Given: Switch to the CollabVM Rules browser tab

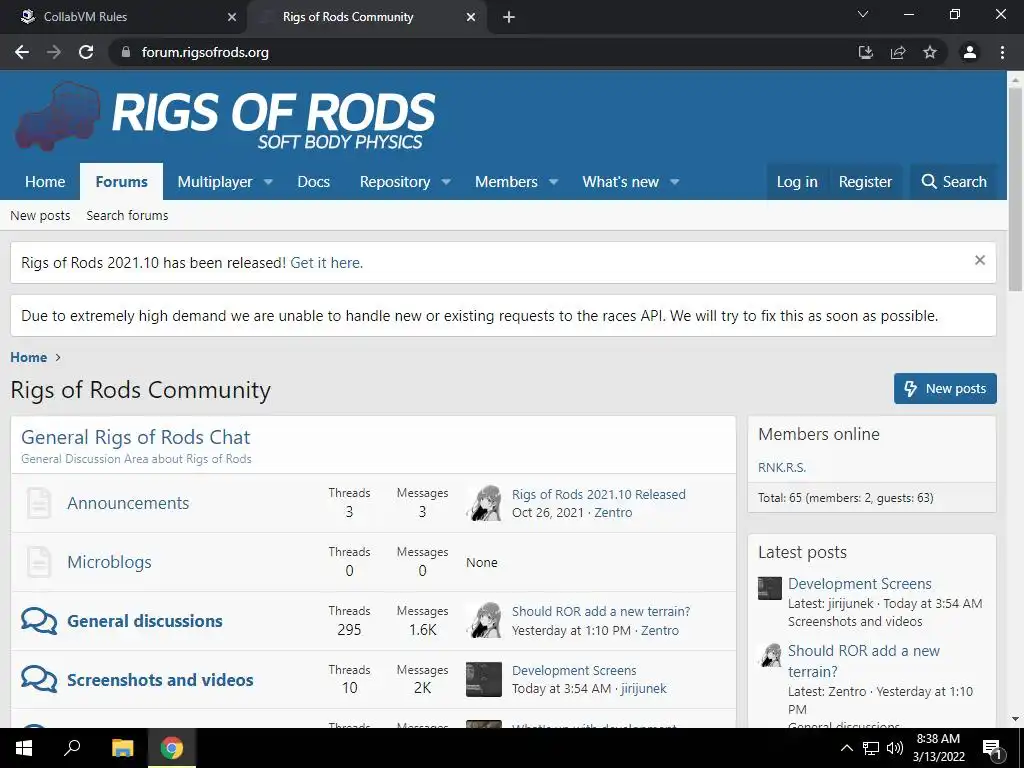Looking at the screenshot, I should coord(123,17).
